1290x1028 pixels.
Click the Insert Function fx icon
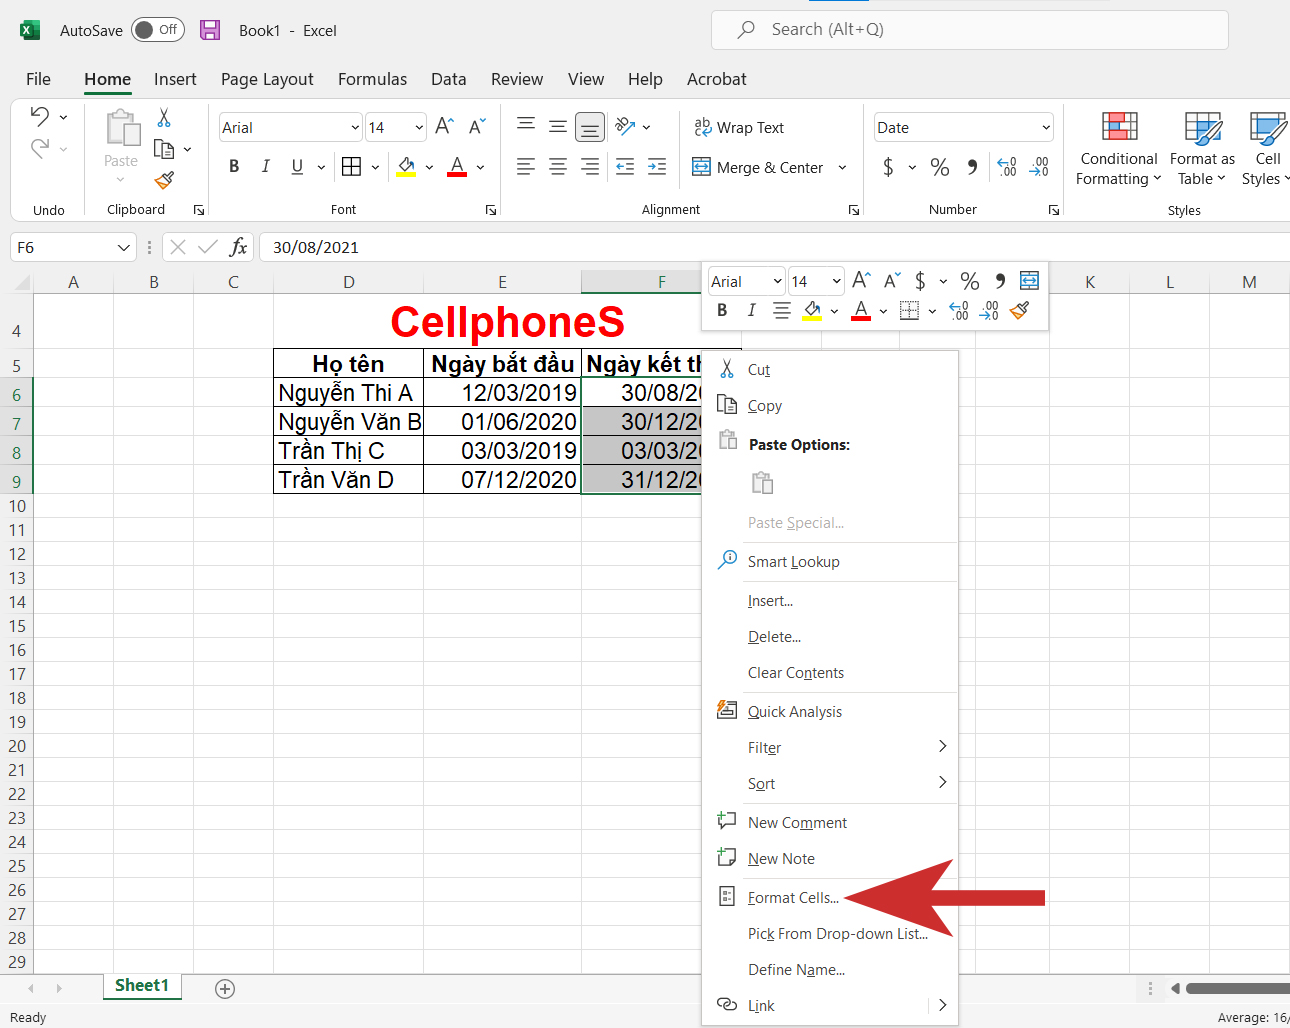pyautogui.click(x=238, y=247)
